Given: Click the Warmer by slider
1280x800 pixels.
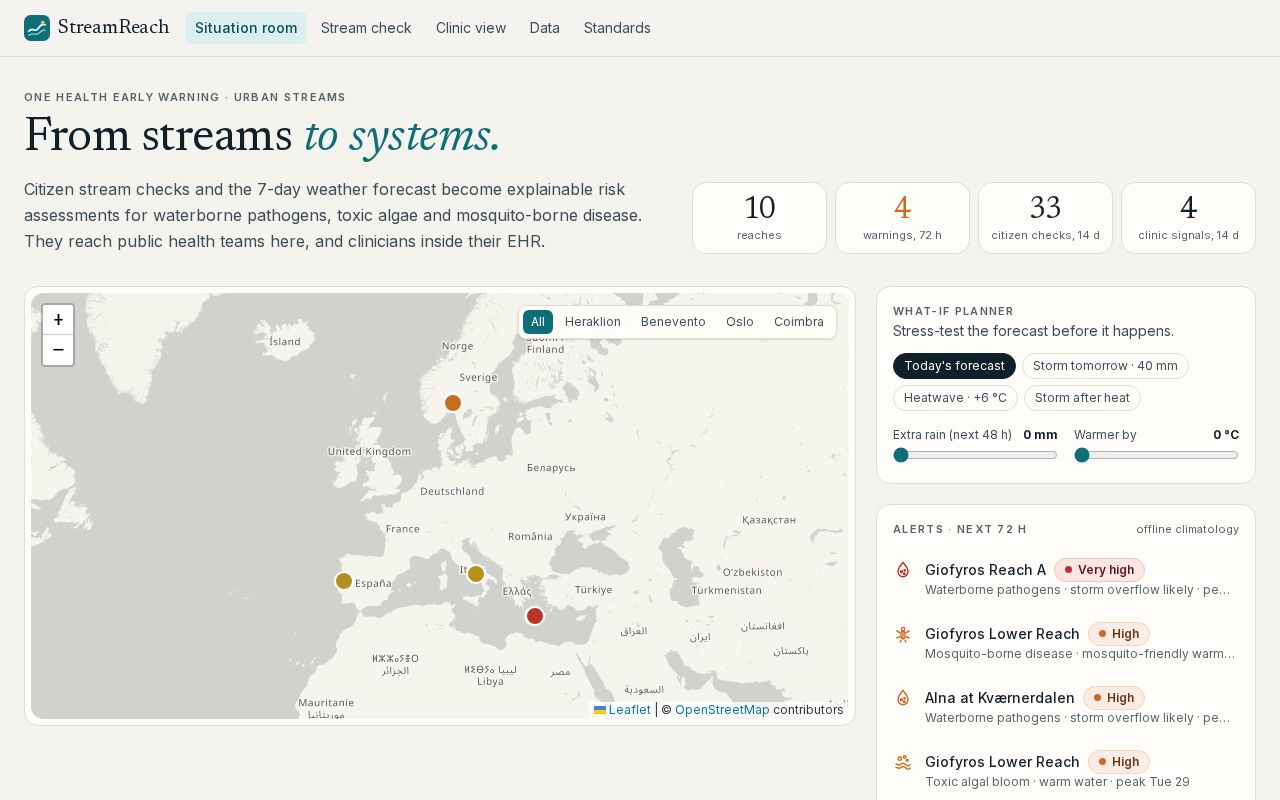Looking at the screenshot, I should pyautogui.click(x=1156, y=455).
